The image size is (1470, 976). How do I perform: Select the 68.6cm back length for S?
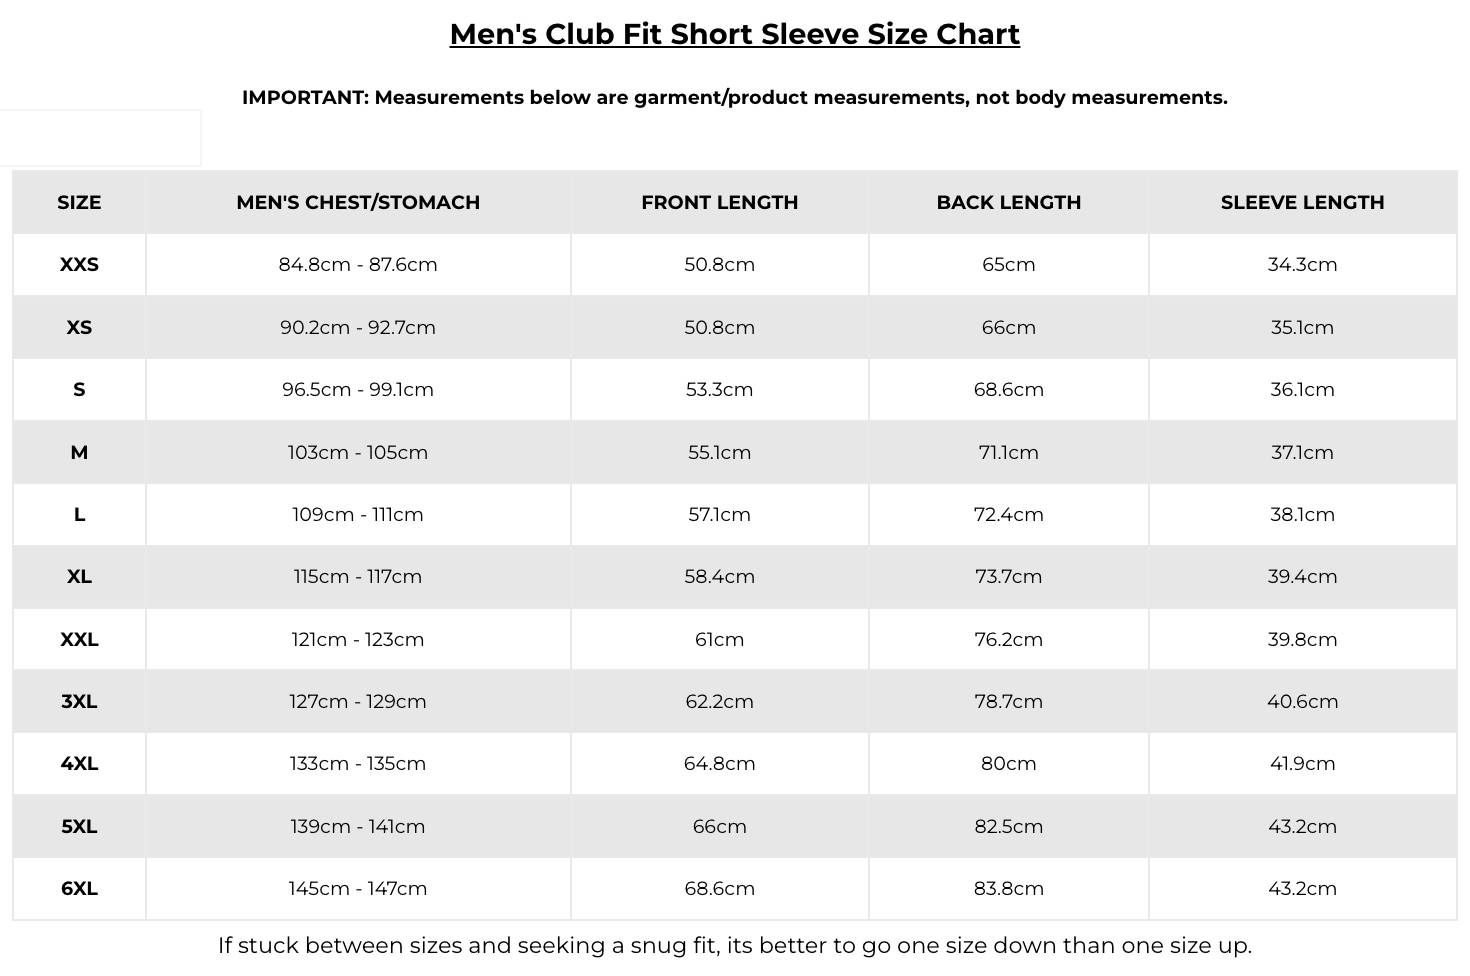pyautogui.click(x=1009, y=389)
